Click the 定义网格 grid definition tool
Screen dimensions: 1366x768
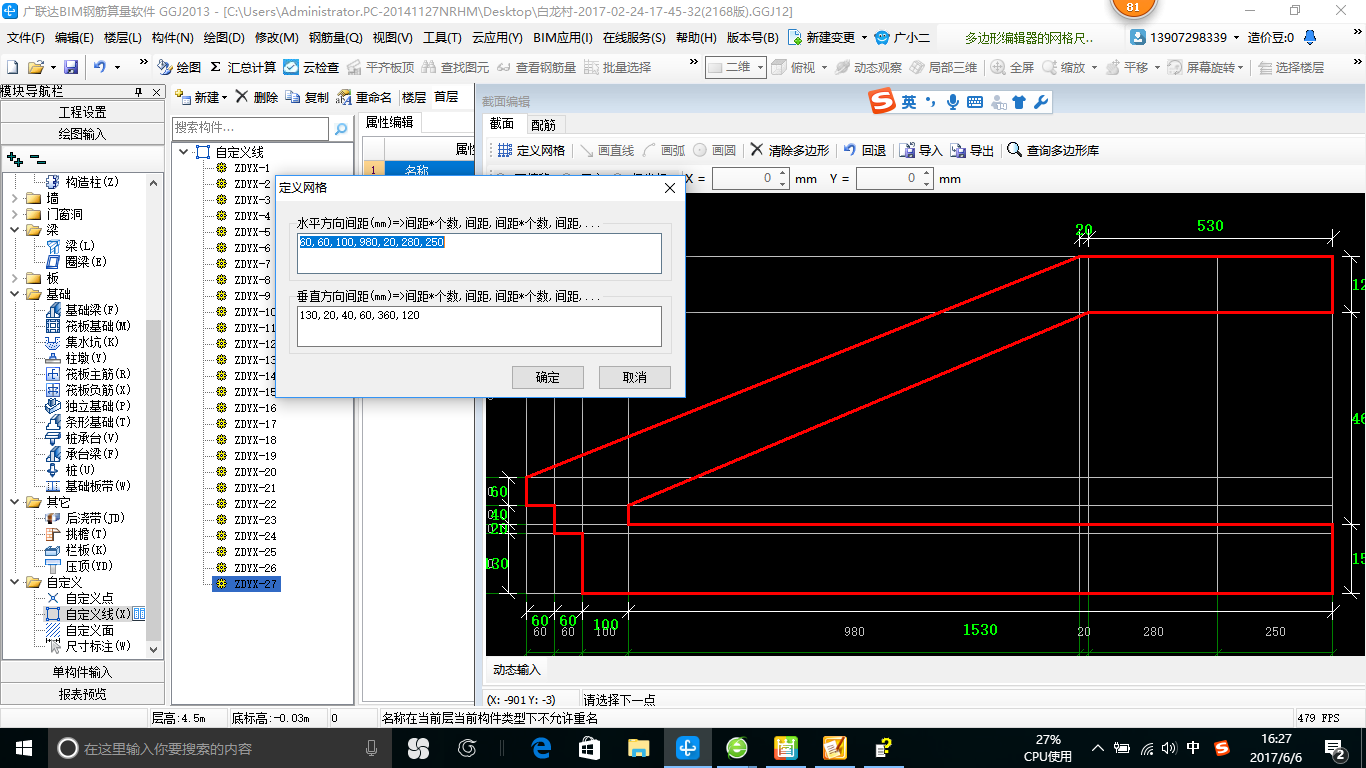click(x=531, y=150)
